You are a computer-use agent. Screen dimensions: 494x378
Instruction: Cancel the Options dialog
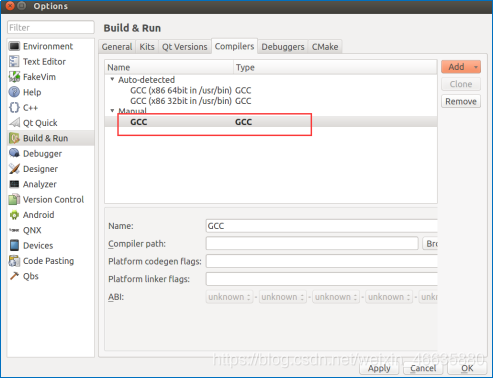point(423,368)
